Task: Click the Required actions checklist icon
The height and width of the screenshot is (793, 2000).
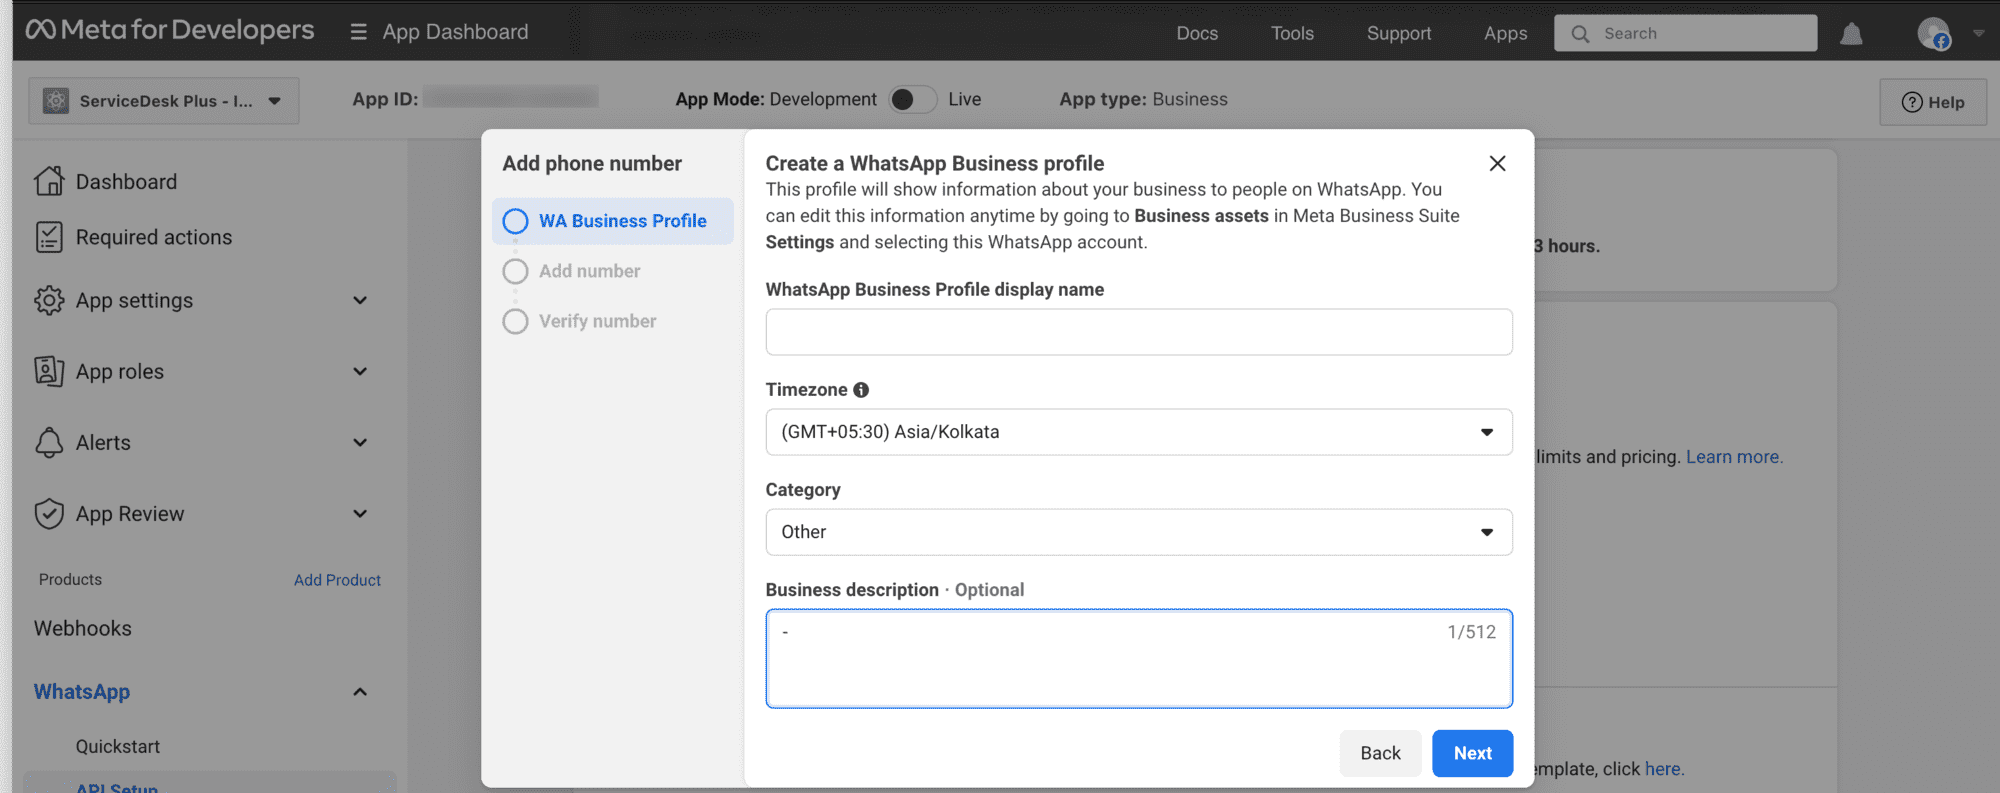Action: click(x=49, y=237)
